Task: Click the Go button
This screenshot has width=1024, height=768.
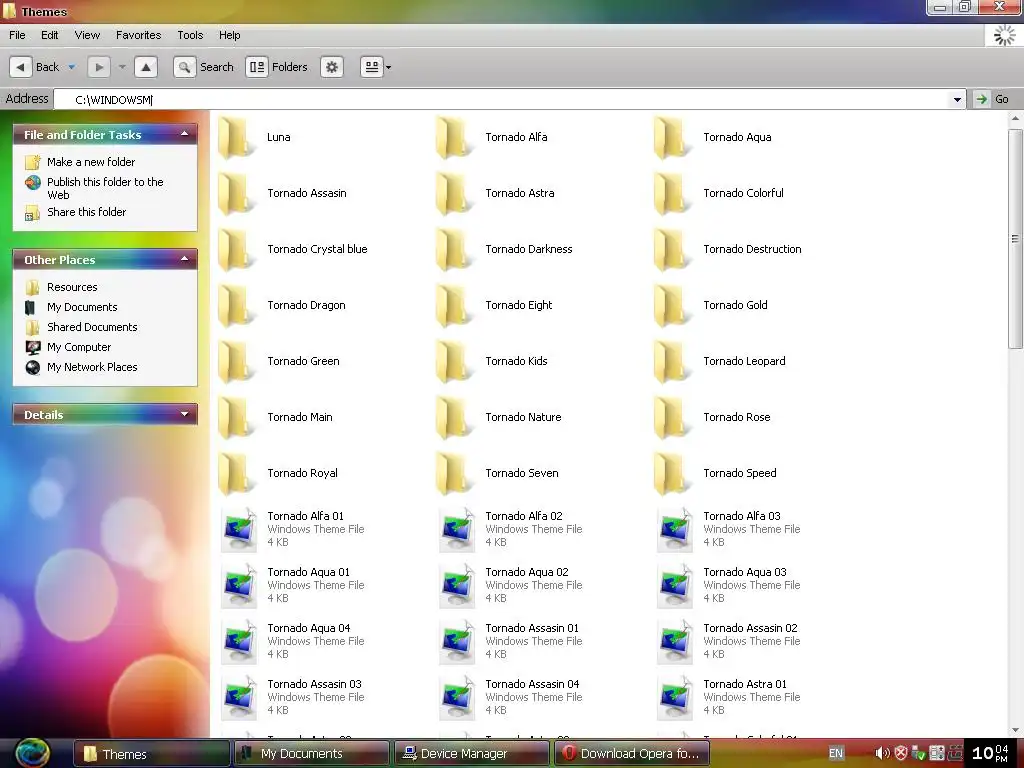Action: coord(993,99)
